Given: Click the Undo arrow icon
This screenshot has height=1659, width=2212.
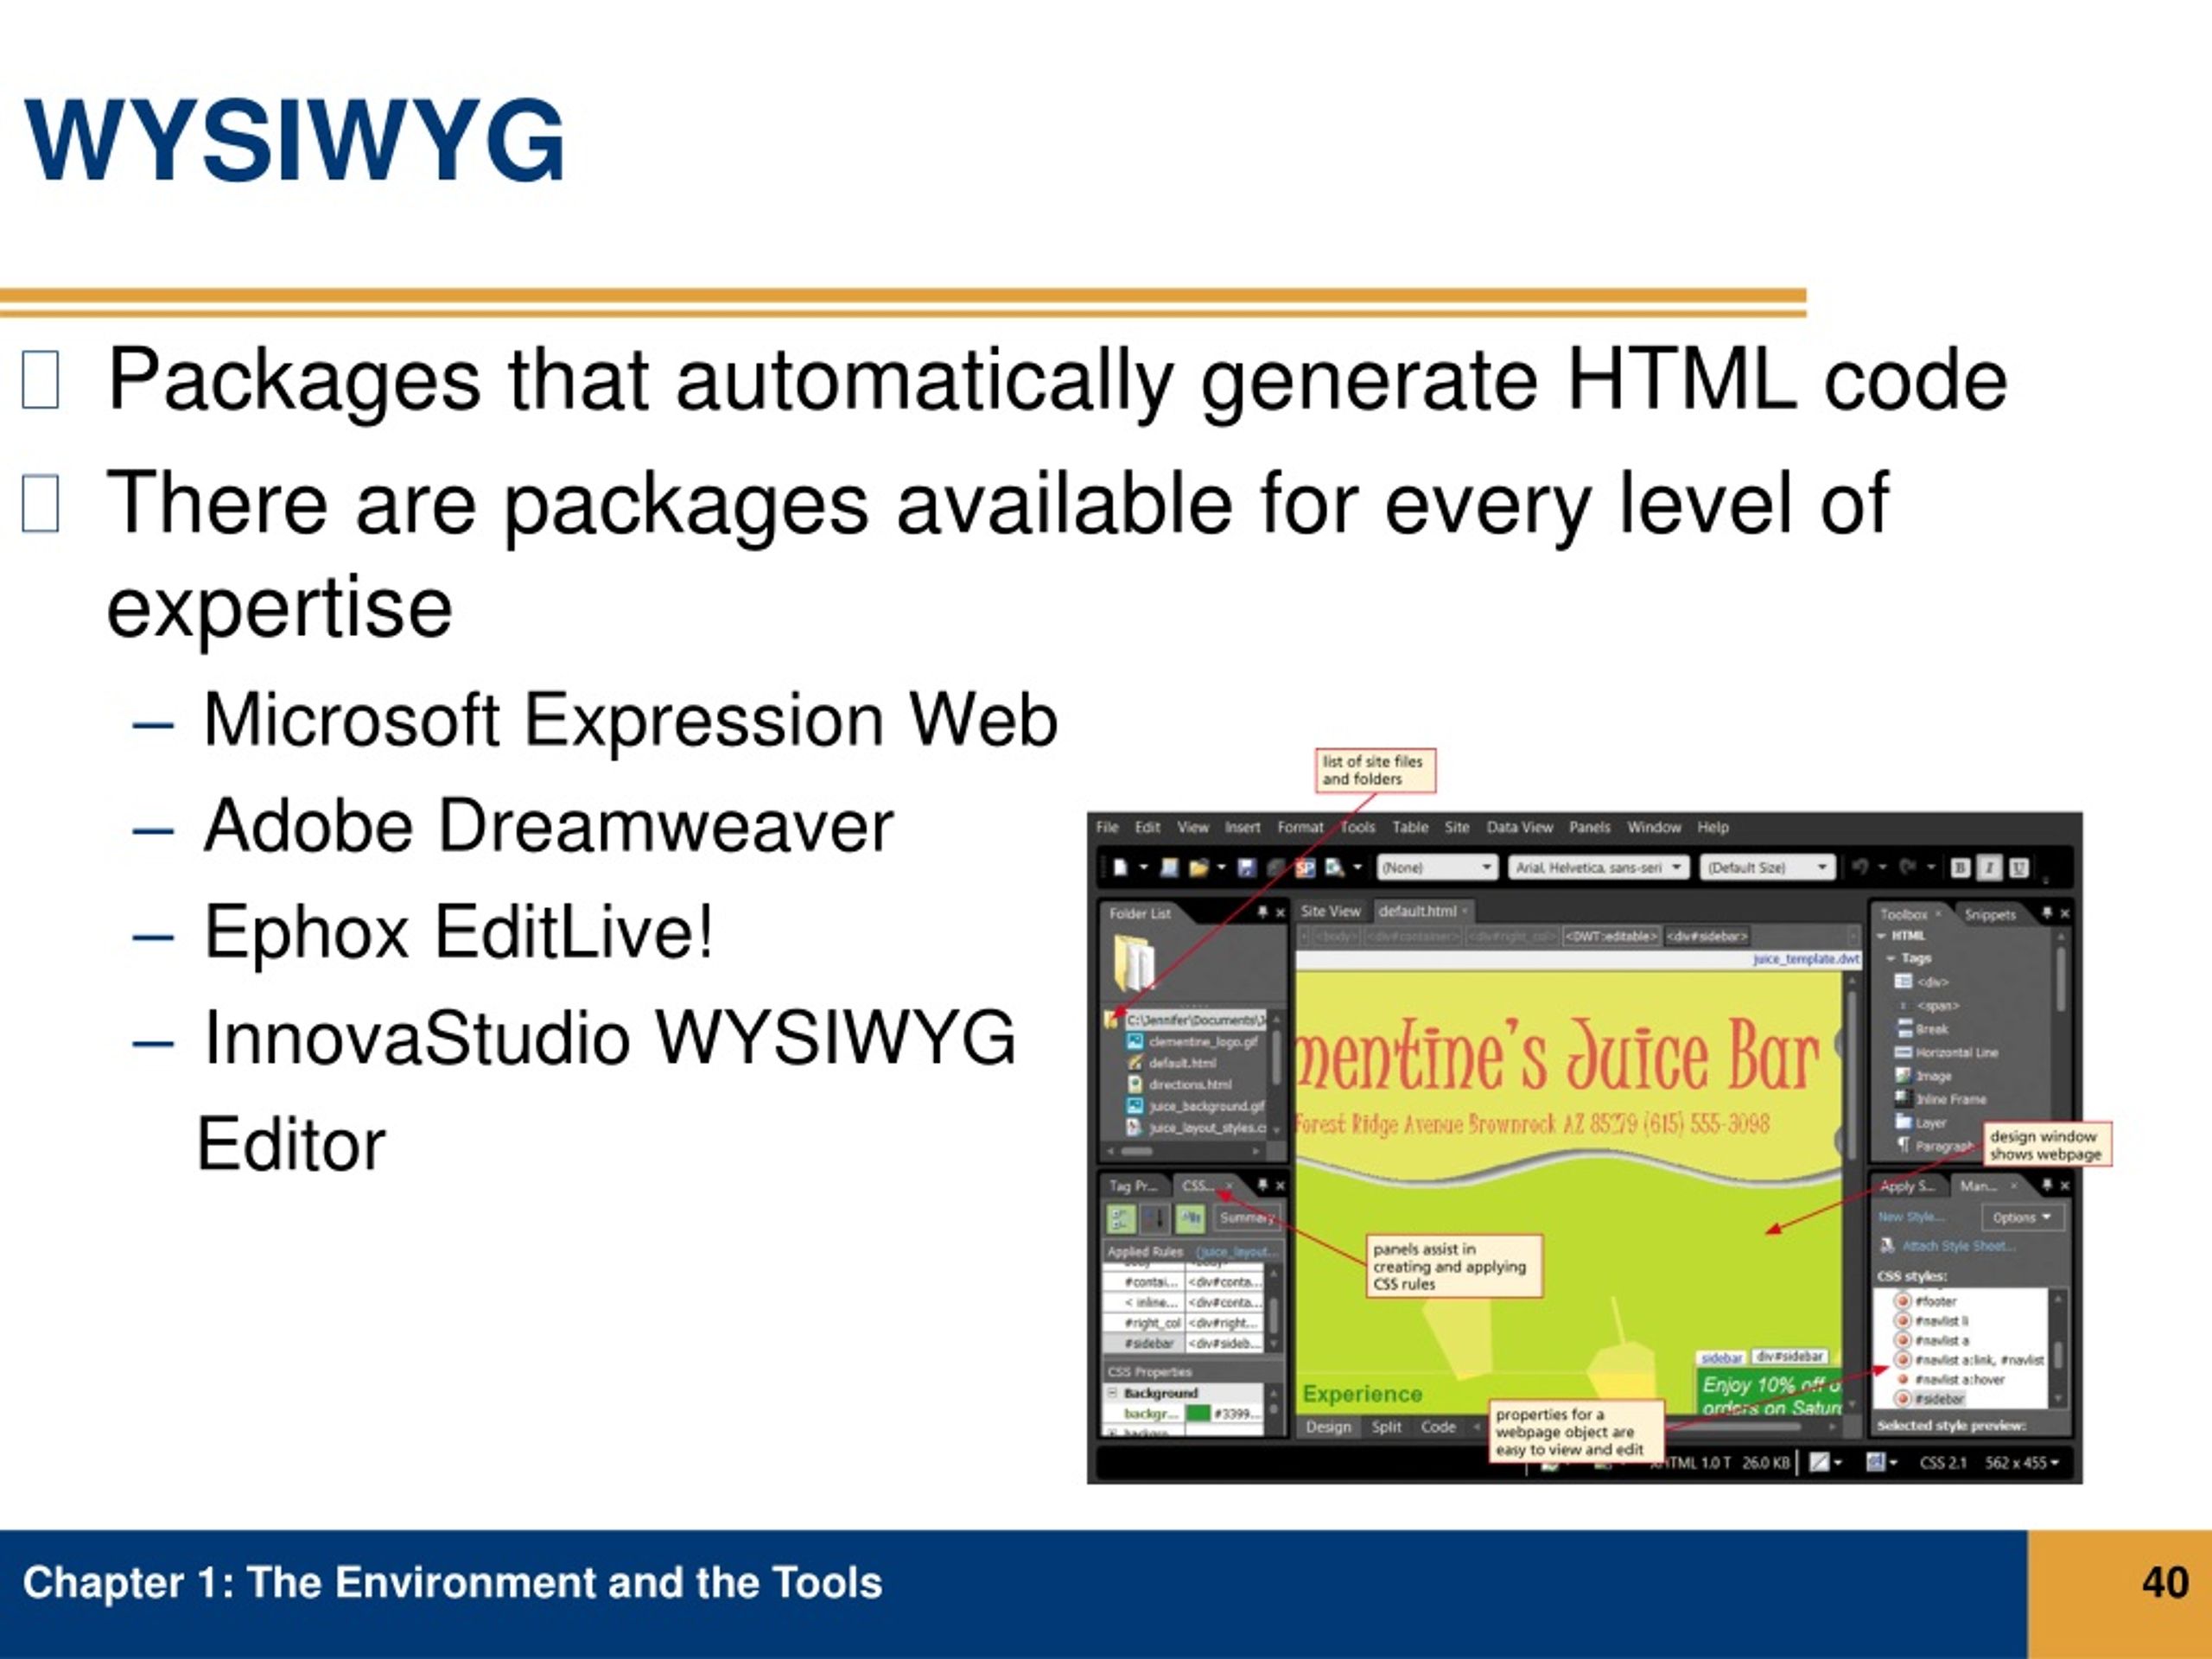Looking at the screenshot, I should point(1860,867).
